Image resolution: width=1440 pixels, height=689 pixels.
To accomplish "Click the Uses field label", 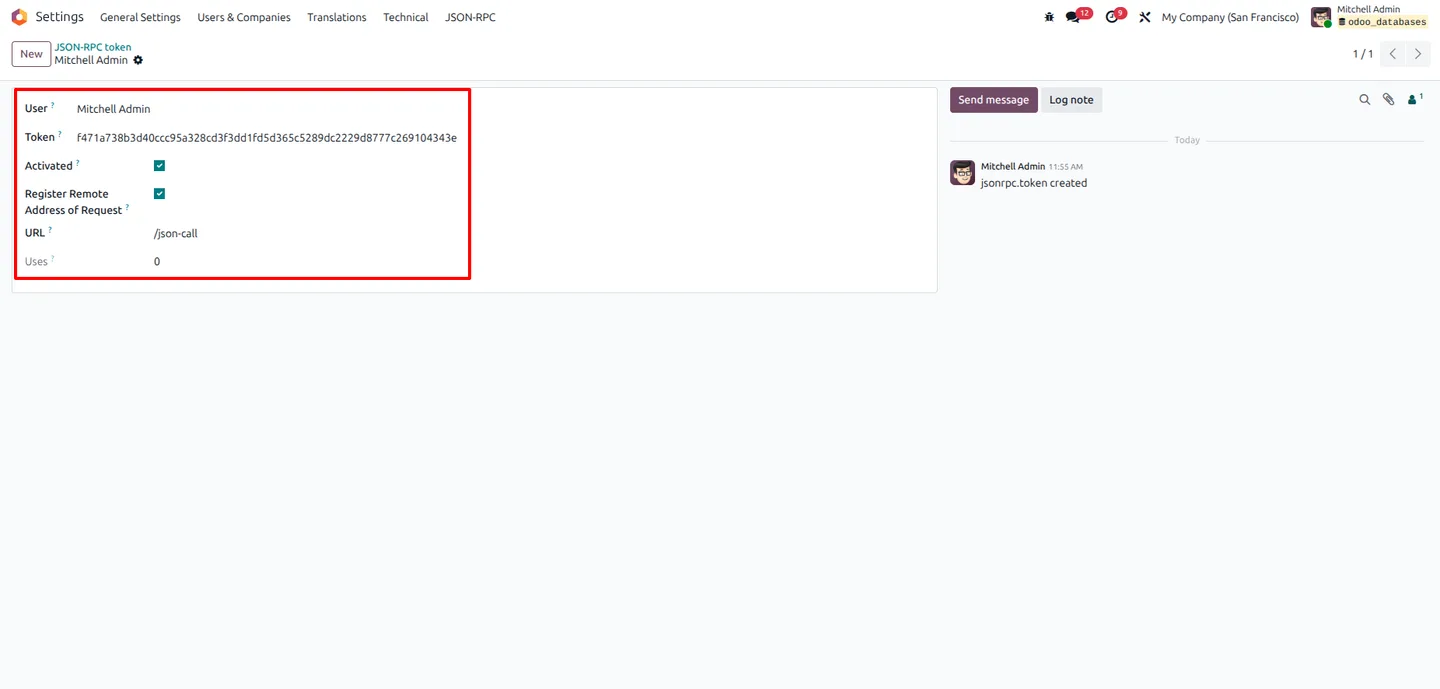I will click(x=36, y=262).
